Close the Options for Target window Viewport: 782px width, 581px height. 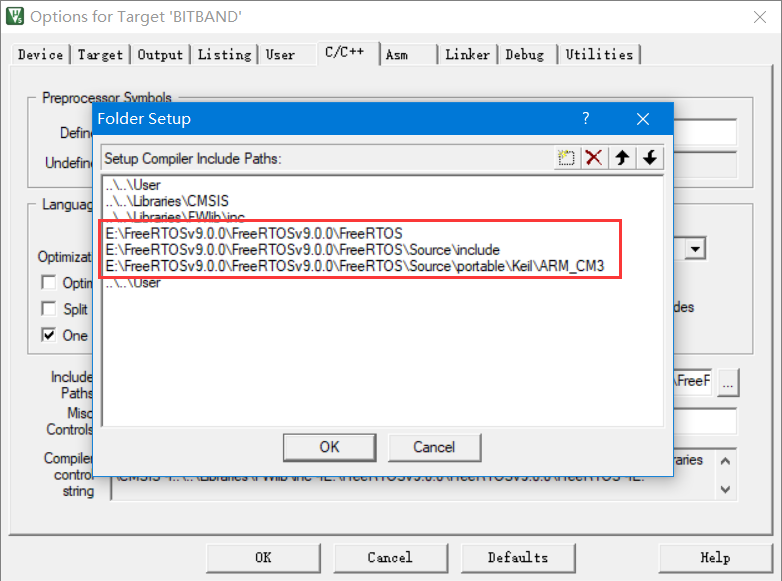[760, 17]
